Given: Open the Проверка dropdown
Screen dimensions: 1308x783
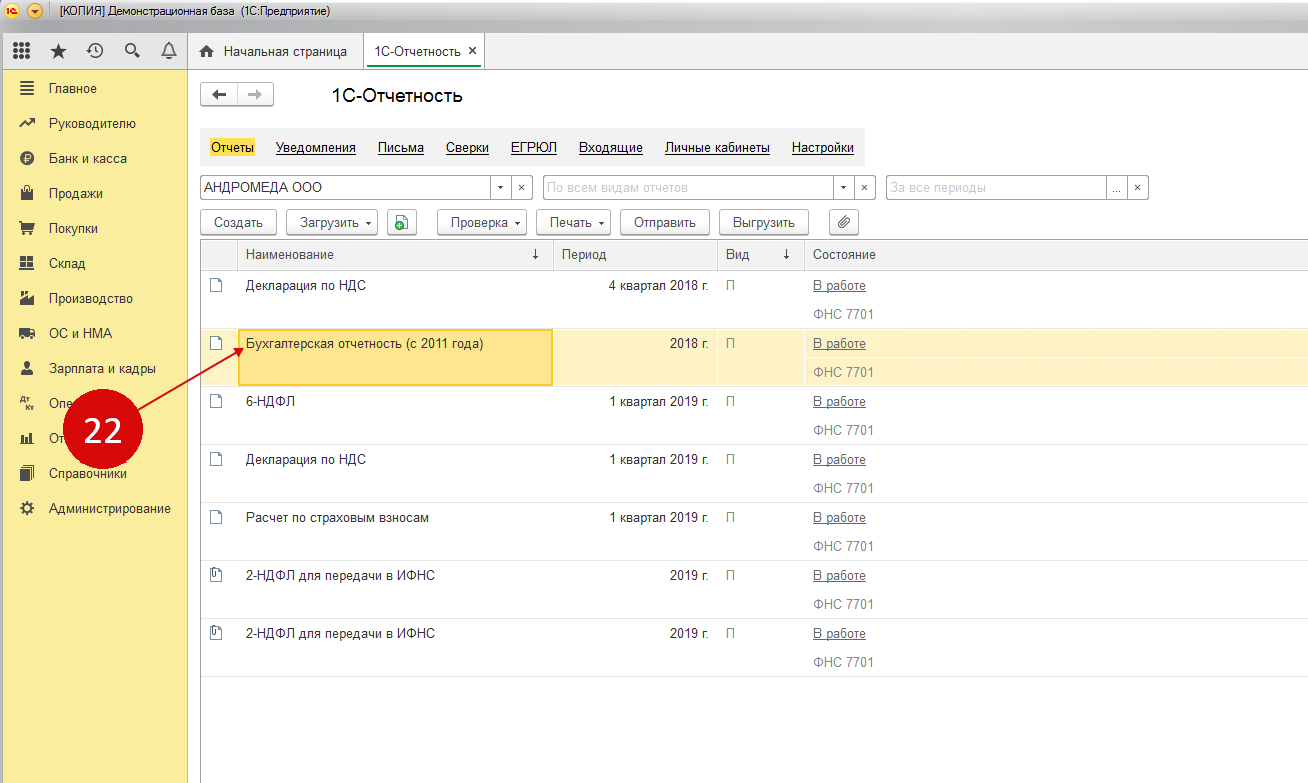Looking at the screenshot, I should tap(482, 223).
